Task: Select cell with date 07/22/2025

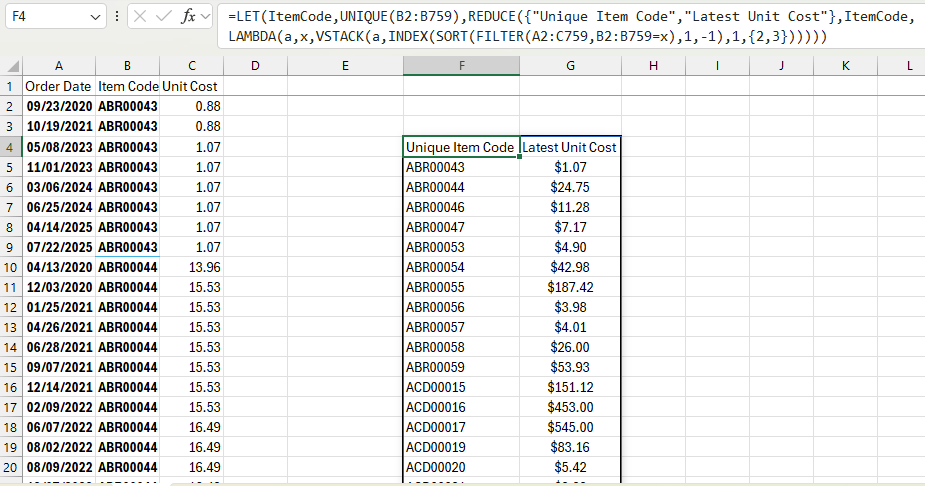Action: (x=58, y=247)
